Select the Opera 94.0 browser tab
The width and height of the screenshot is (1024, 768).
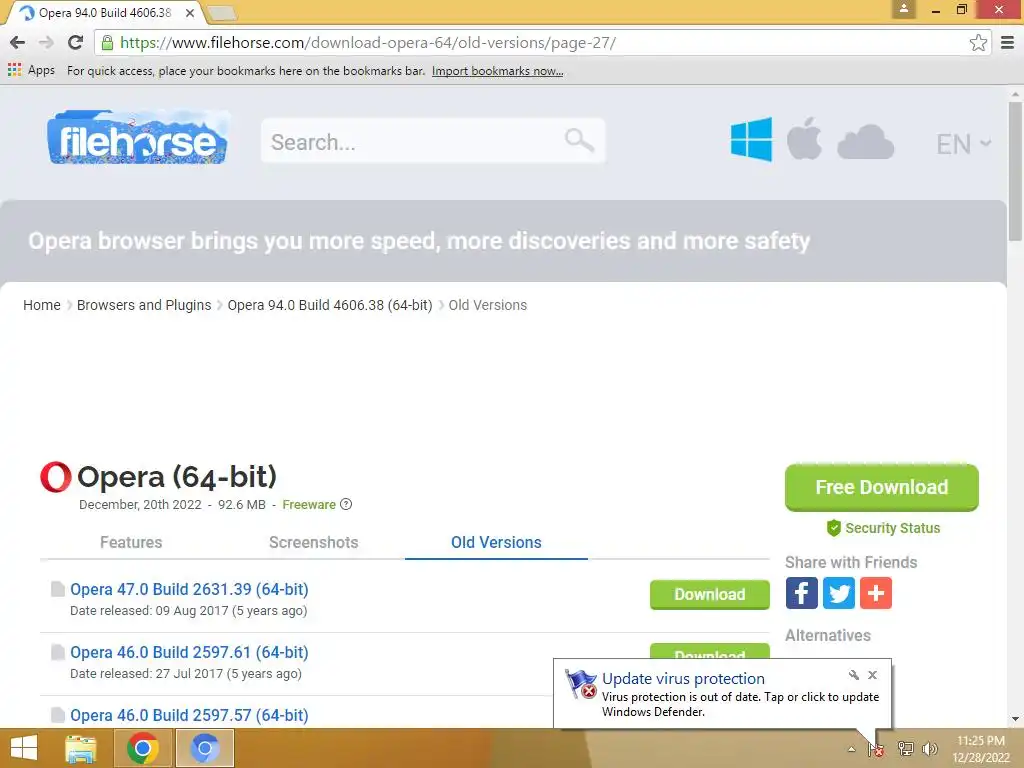(x=104, y=12)
